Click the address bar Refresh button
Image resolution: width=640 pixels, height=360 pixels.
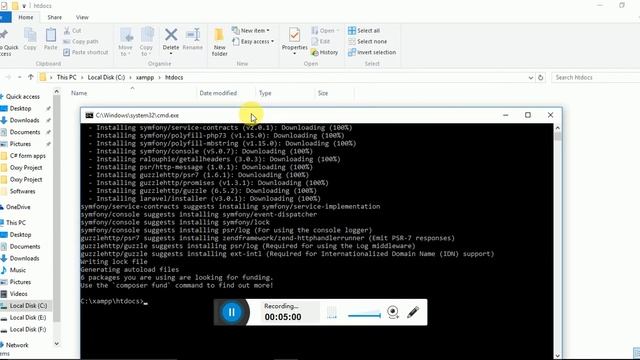540,78
